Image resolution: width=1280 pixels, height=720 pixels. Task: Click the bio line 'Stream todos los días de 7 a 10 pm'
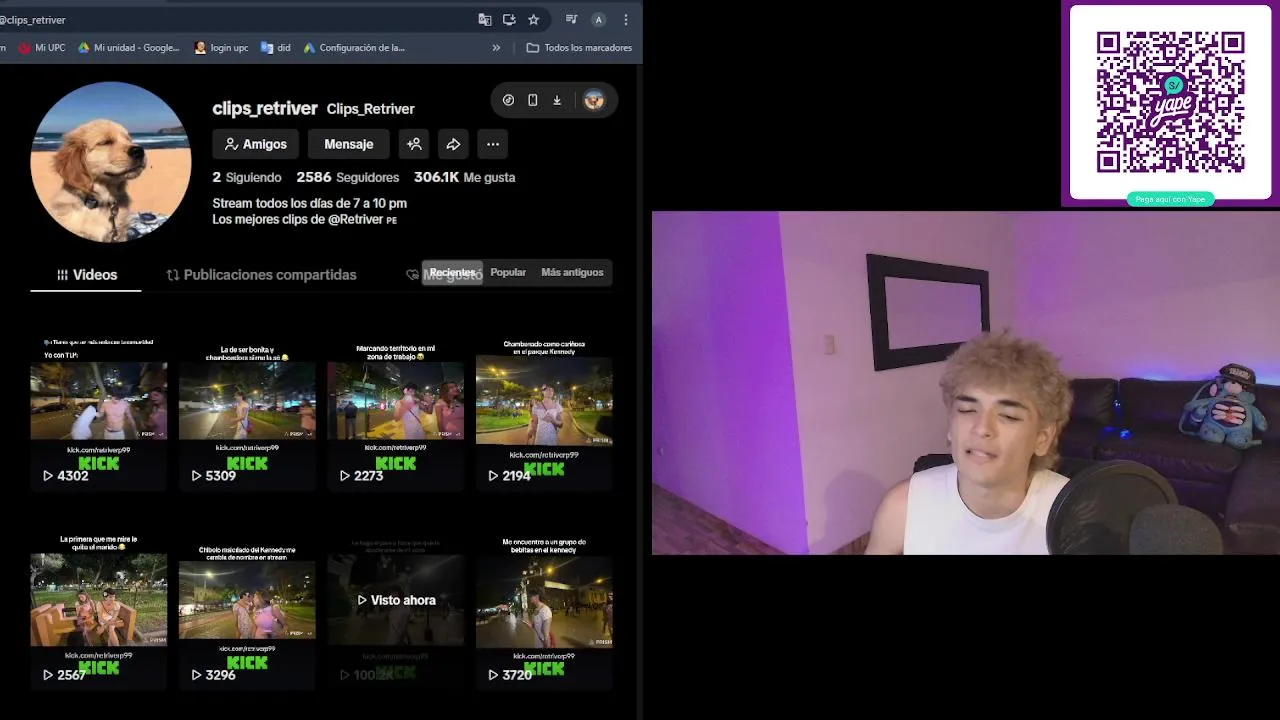309,203
